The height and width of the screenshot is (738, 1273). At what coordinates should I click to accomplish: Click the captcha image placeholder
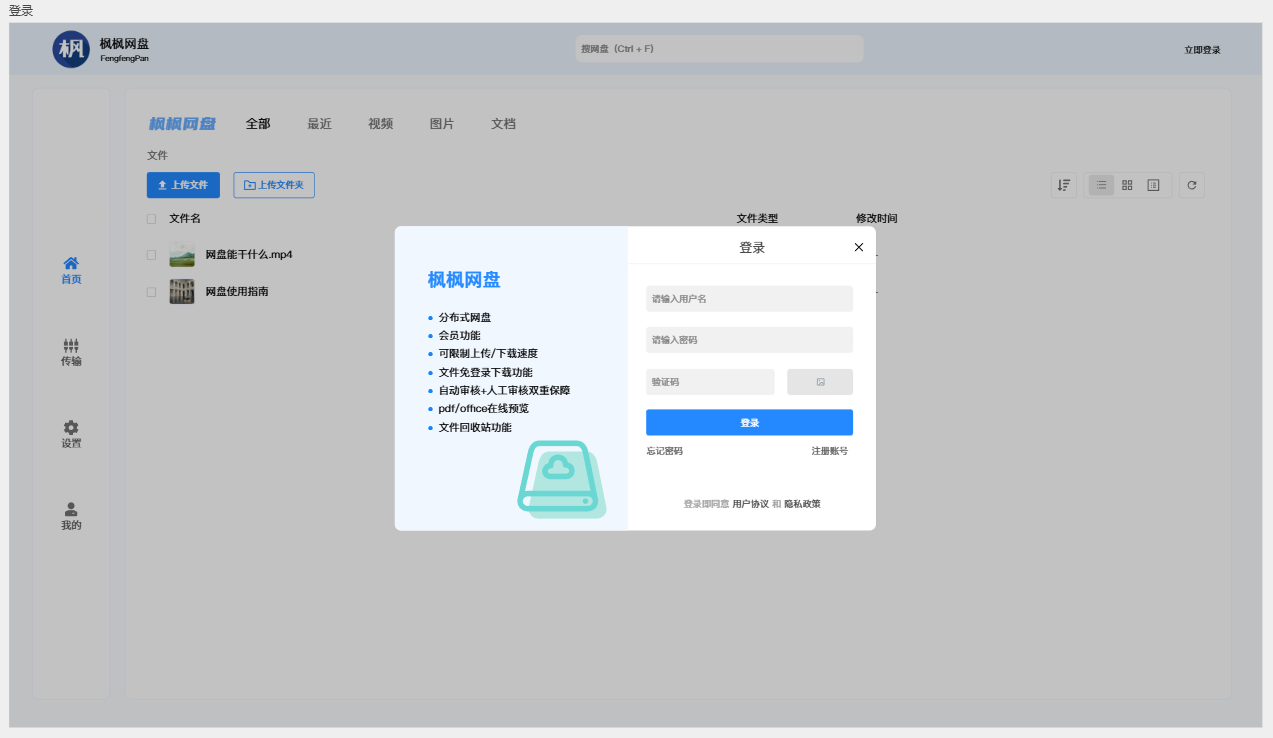click(820, 382)
